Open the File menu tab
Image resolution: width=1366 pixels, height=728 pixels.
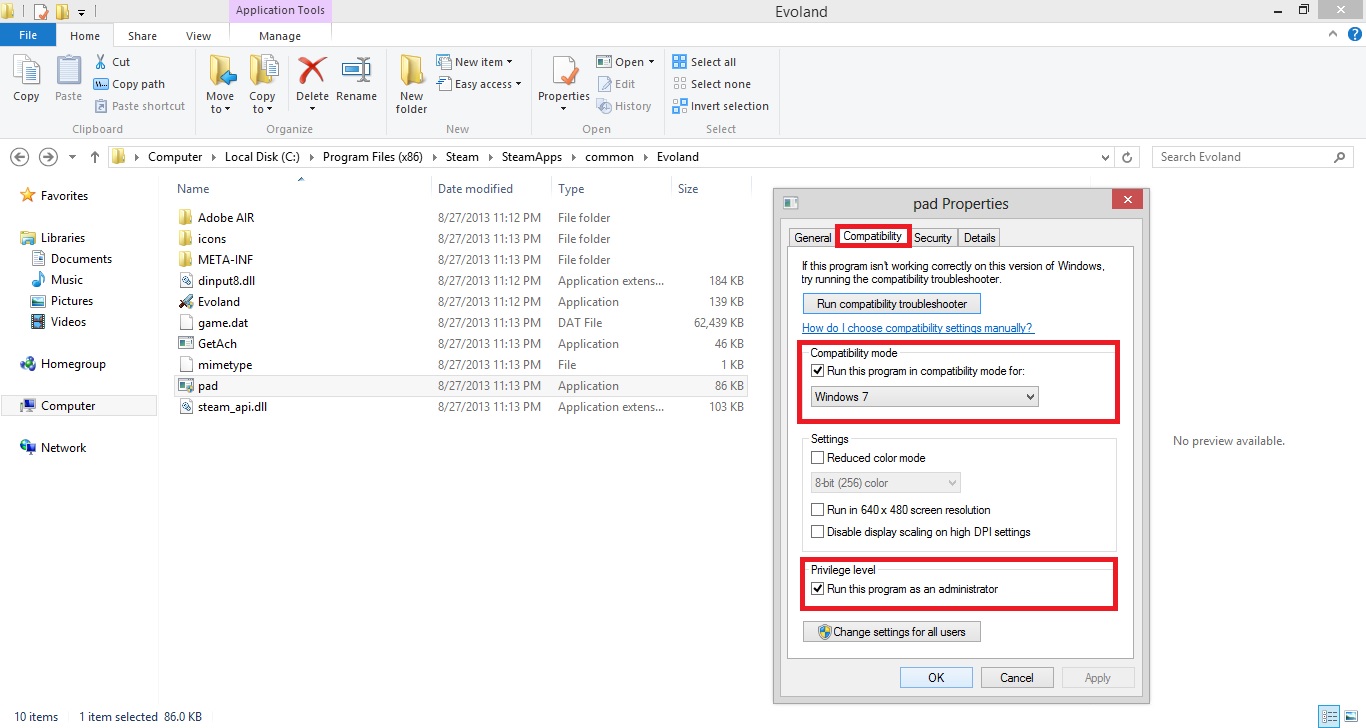[x=28, y=36]
